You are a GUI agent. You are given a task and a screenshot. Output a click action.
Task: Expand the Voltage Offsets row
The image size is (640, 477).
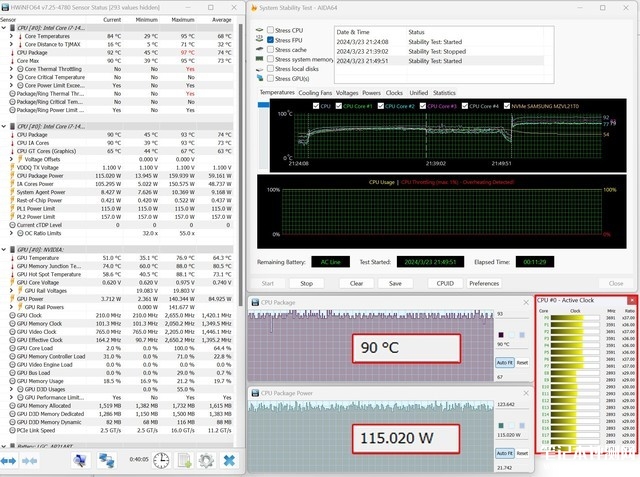(11, 159)
